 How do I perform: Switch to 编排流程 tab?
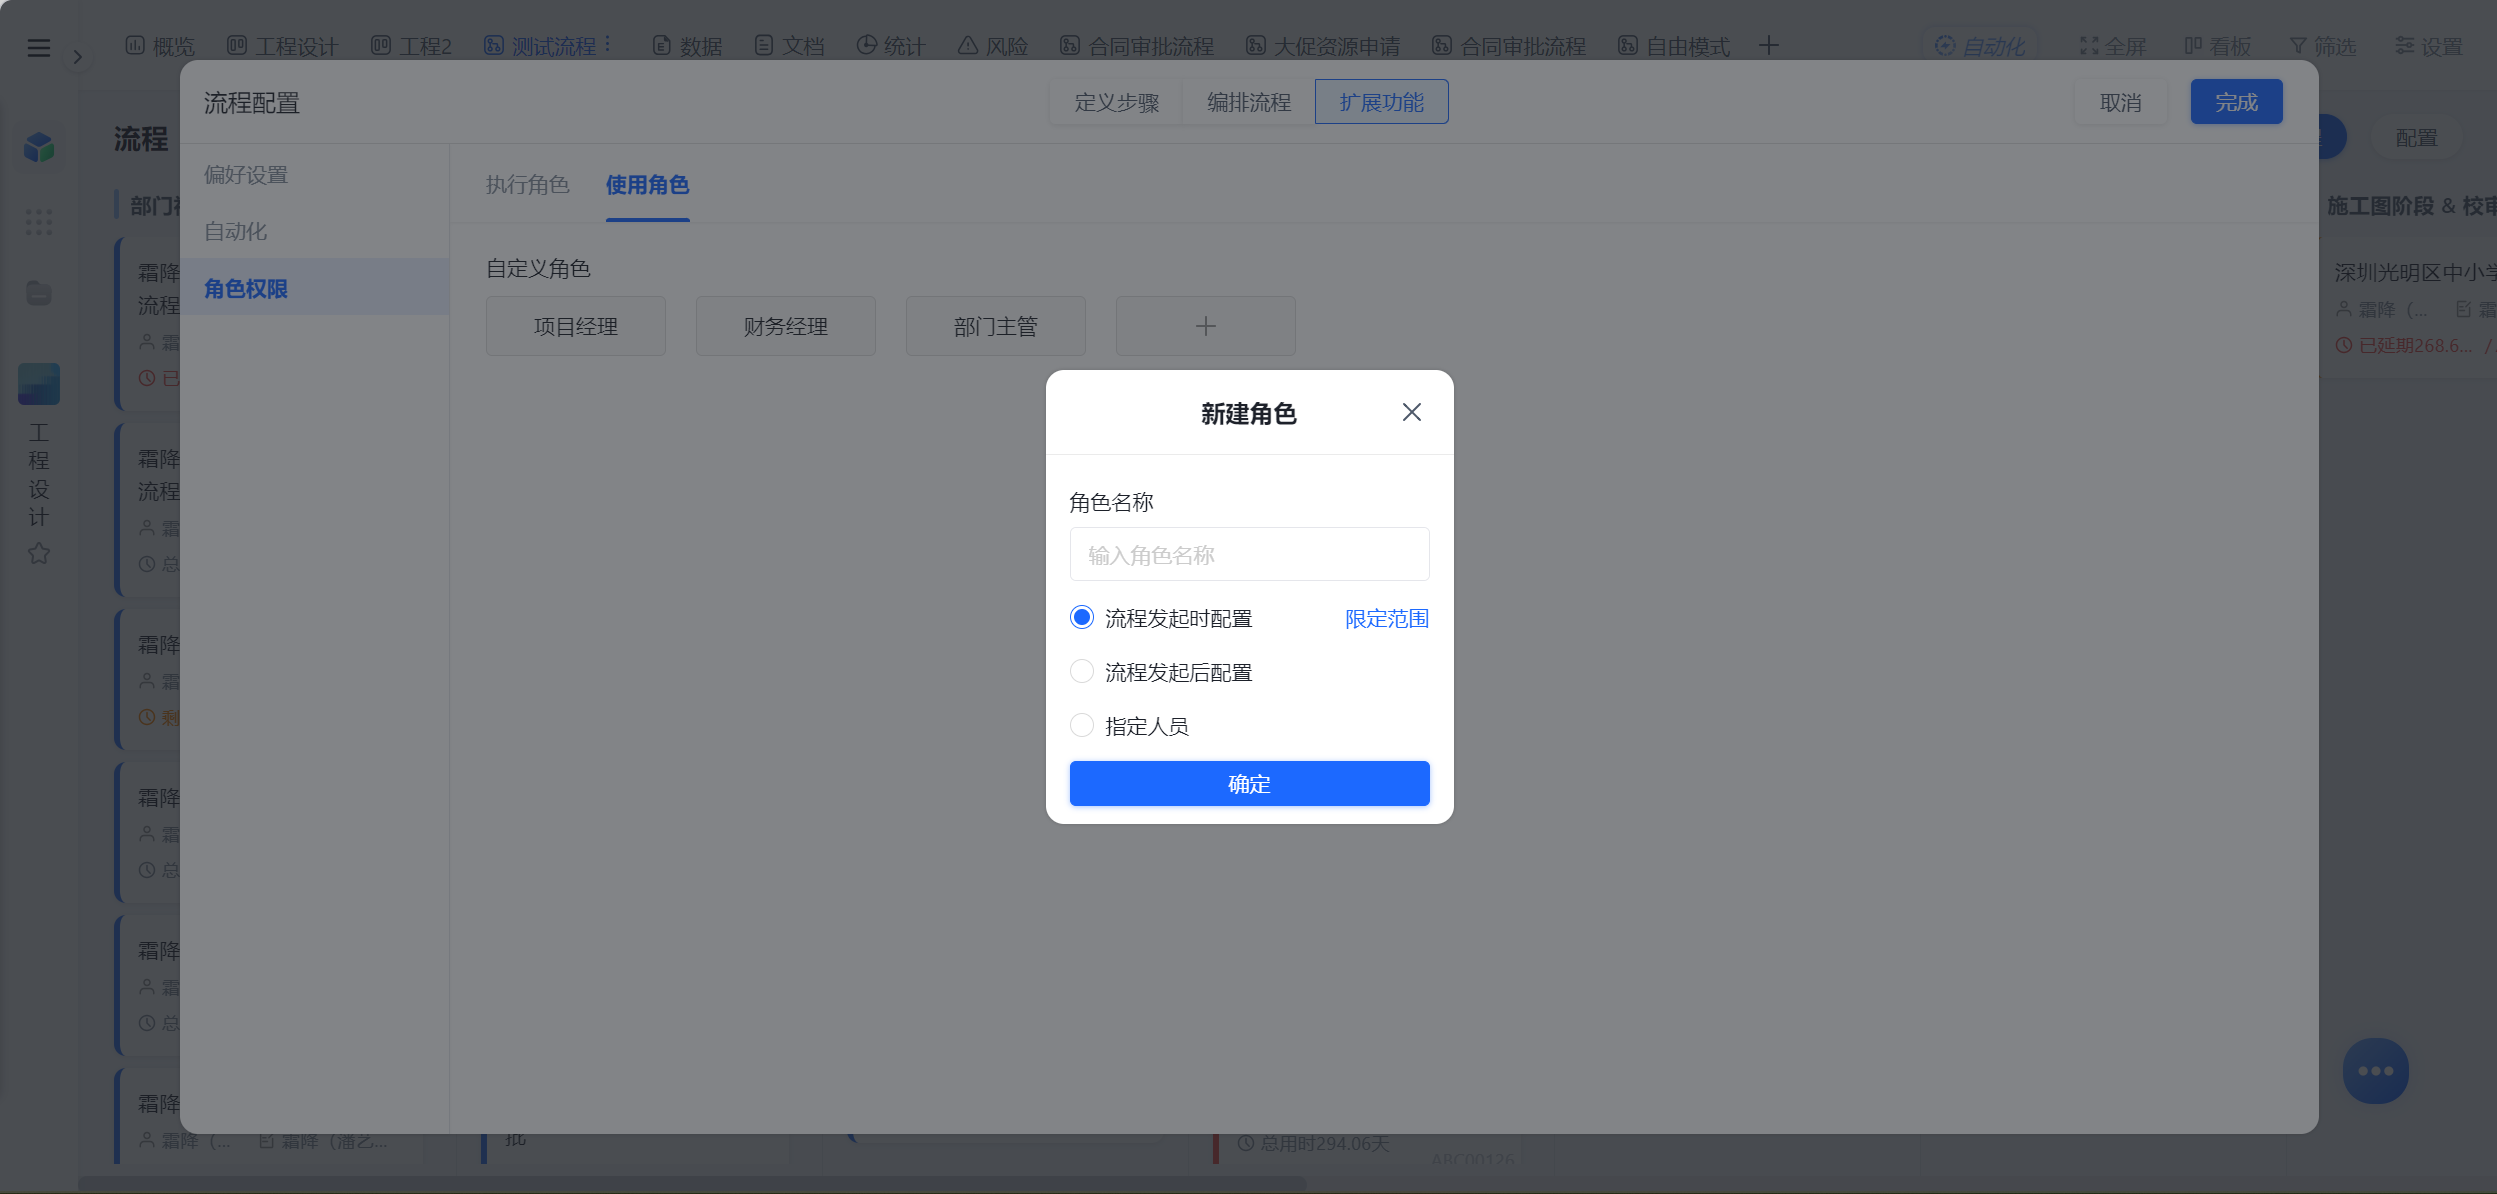tap(1248, 103)
